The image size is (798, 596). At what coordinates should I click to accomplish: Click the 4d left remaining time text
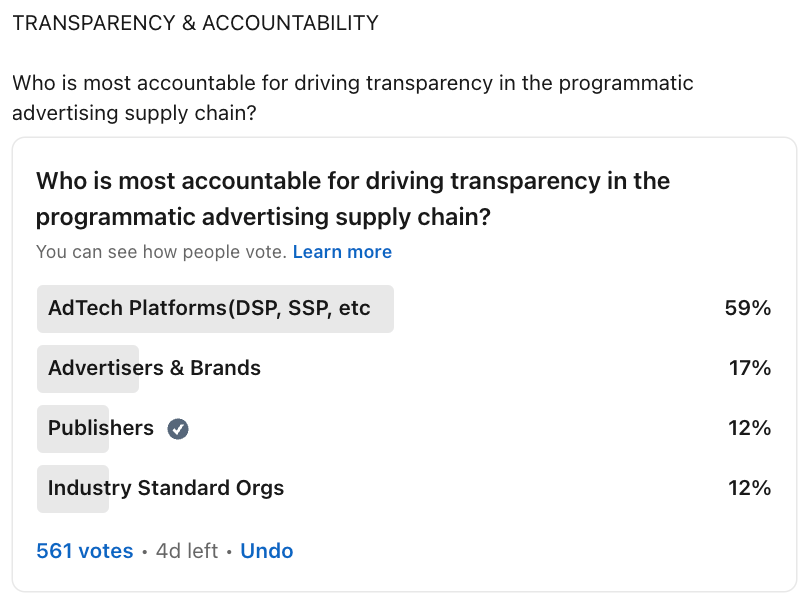point(187,551)
